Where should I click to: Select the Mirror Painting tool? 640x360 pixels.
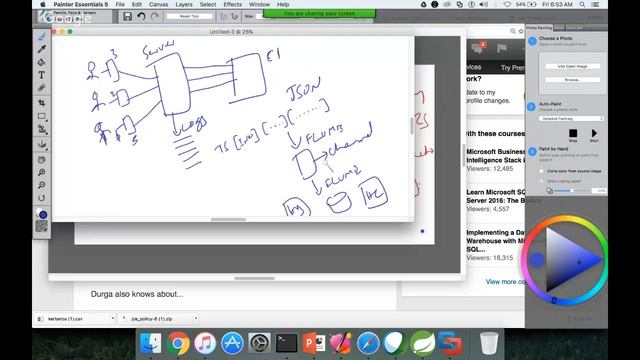(42, 145)
